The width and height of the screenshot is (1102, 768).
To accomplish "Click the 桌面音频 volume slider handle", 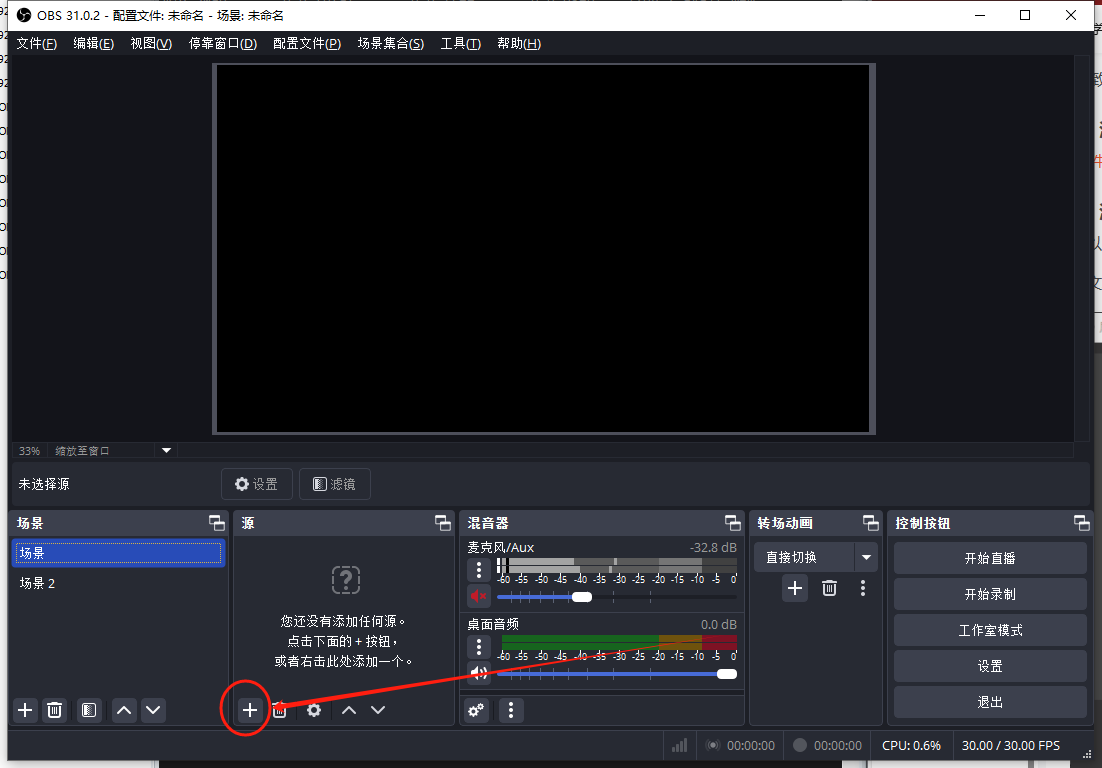I will [x=727, y=674].
